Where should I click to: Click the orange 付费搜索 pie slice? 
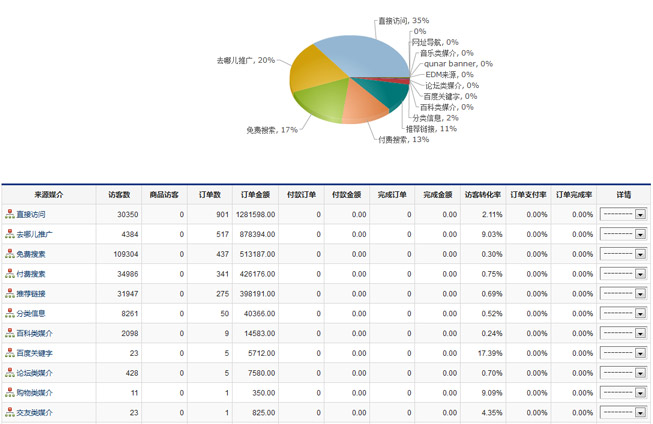pos(362,104)
